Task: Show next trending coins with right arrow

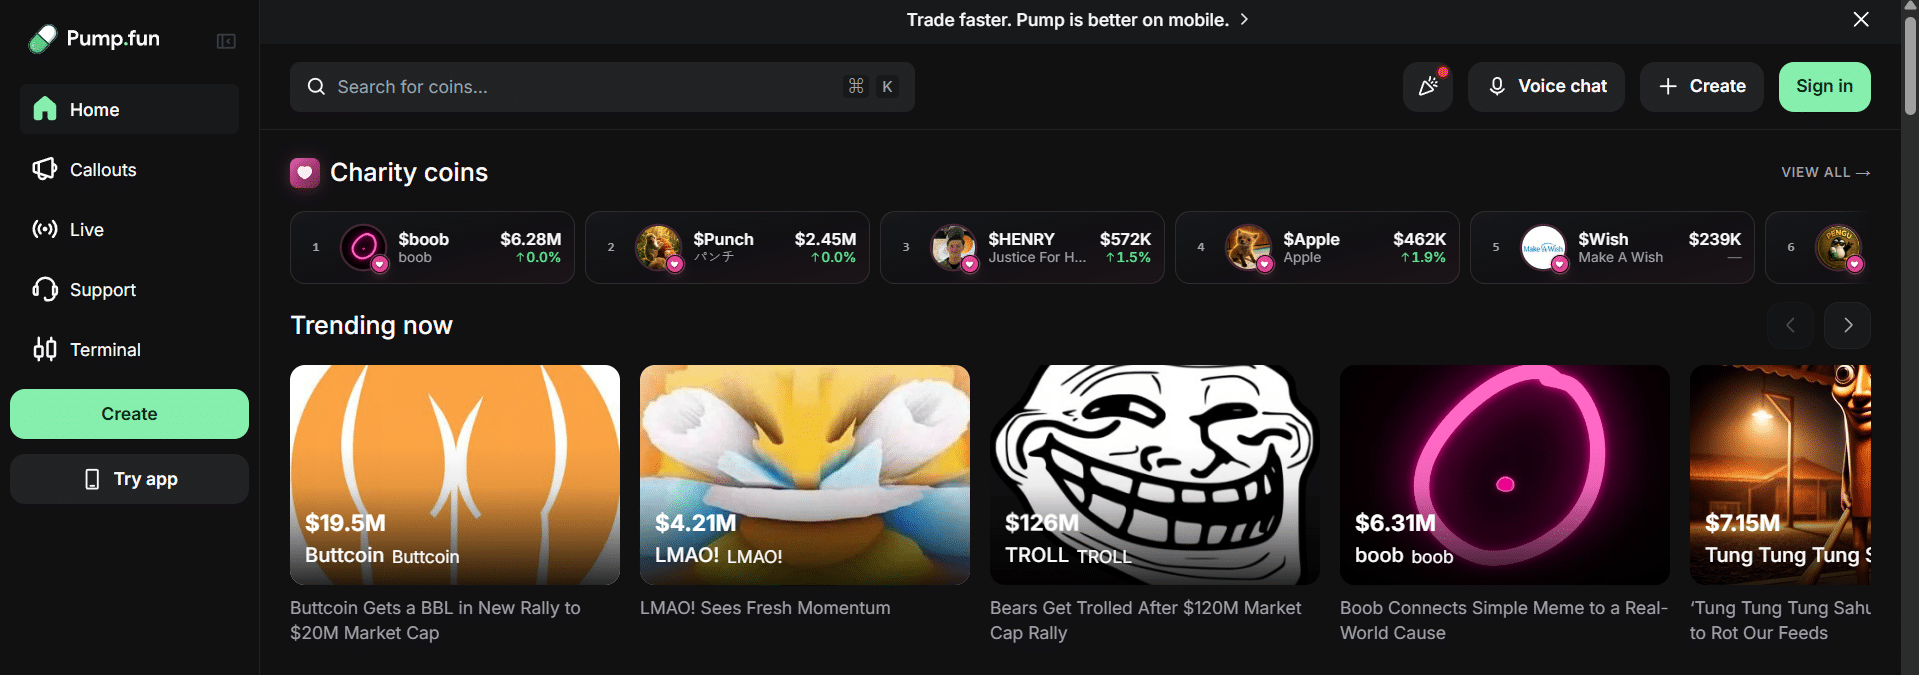Action: coord(1848,325)
